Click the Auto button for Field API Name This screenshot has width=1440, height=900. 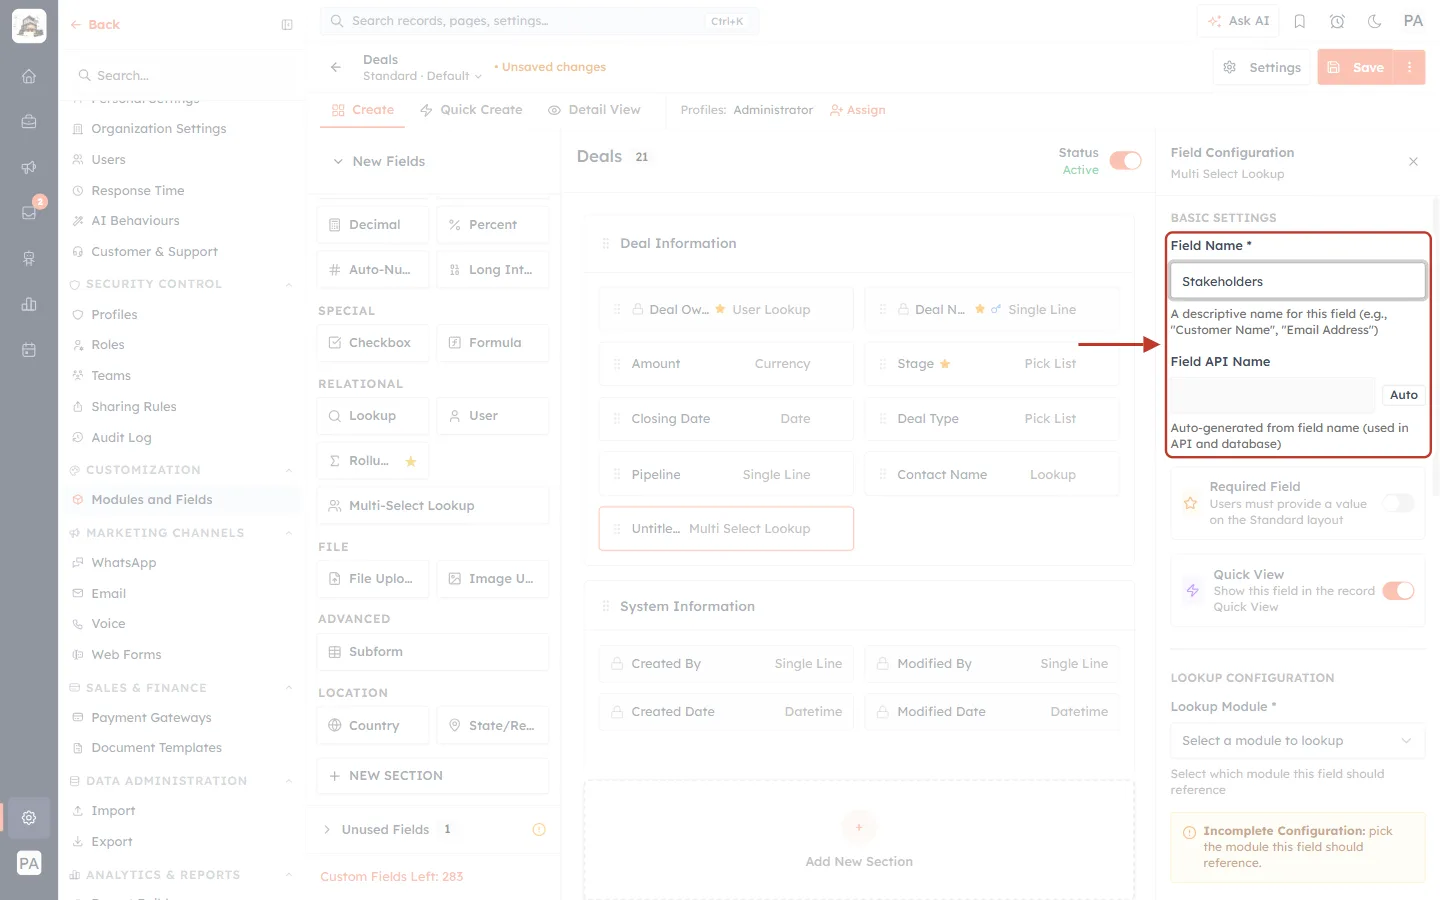[x=1403, y=395]
